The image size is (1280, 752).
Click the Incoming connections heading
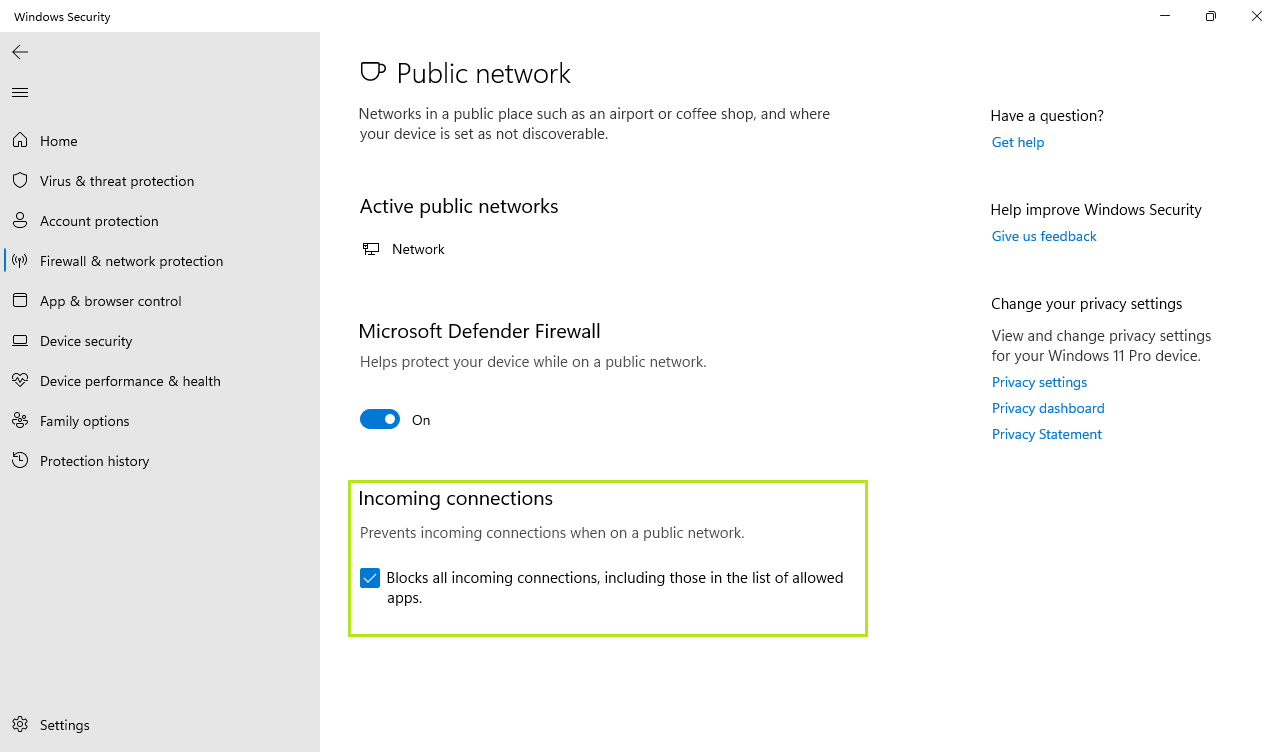(x=456, y=498)
